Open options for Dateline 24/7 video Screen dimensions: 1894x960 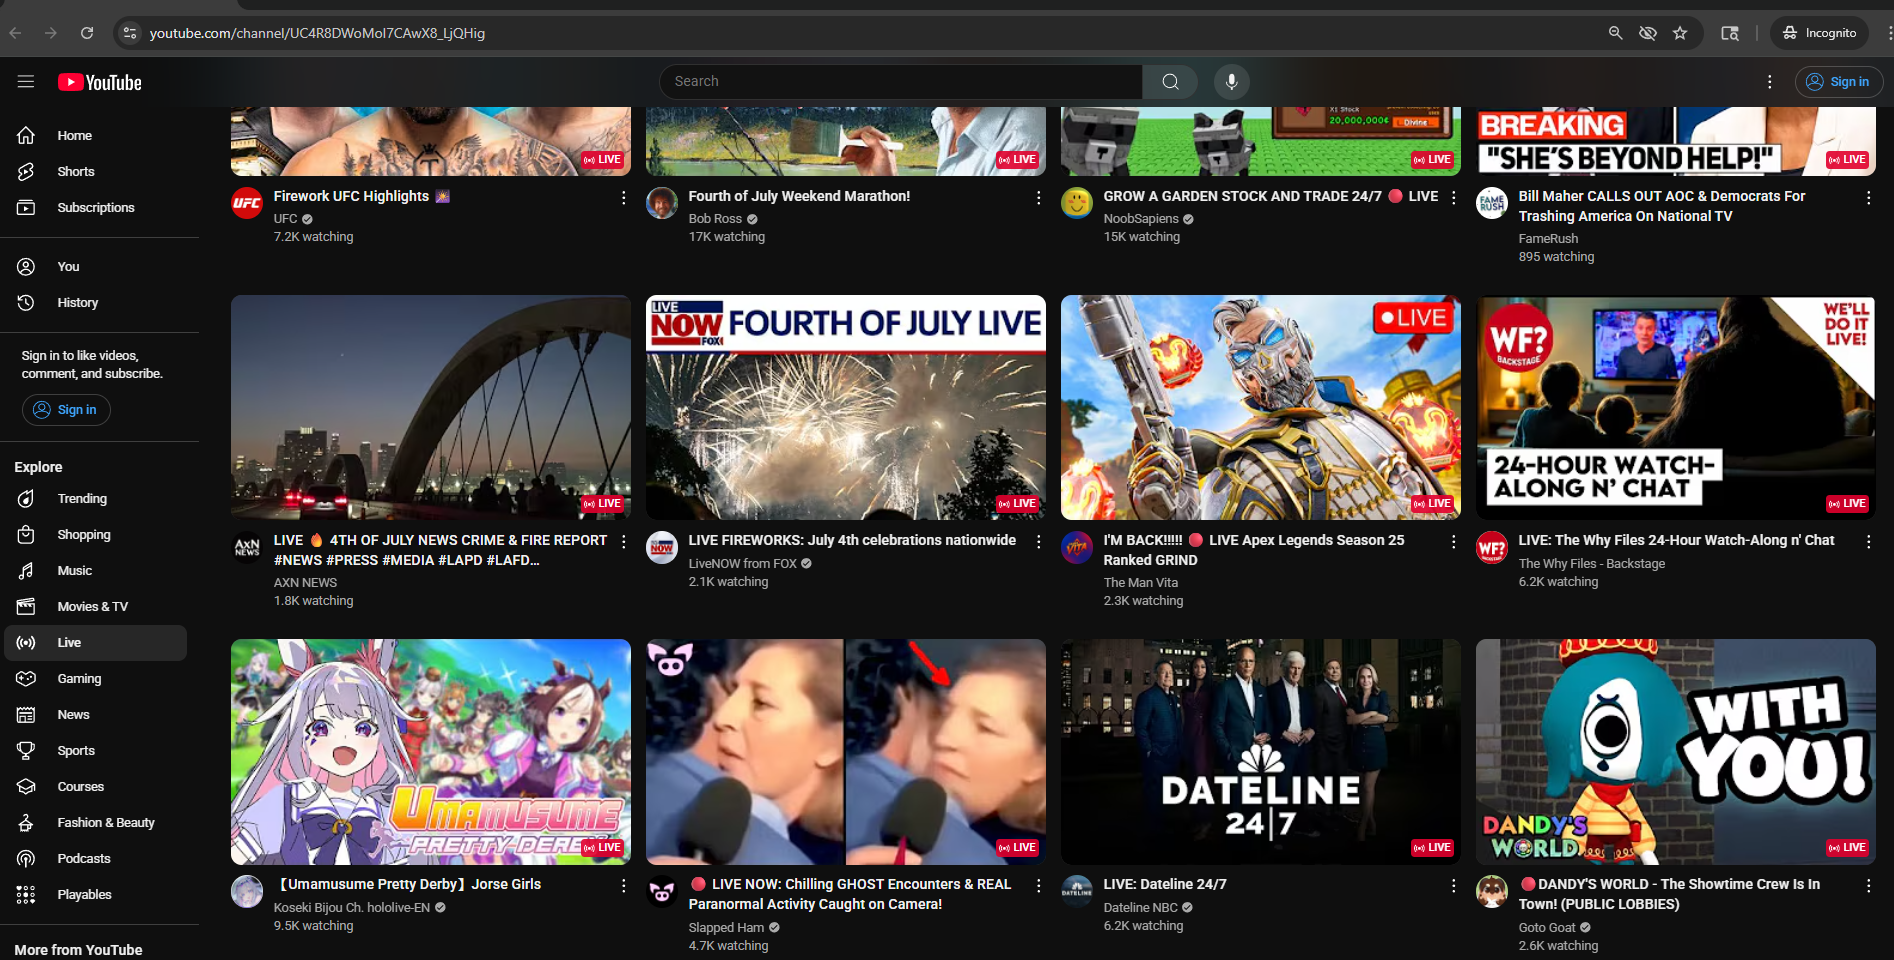tap(1453, 886)
